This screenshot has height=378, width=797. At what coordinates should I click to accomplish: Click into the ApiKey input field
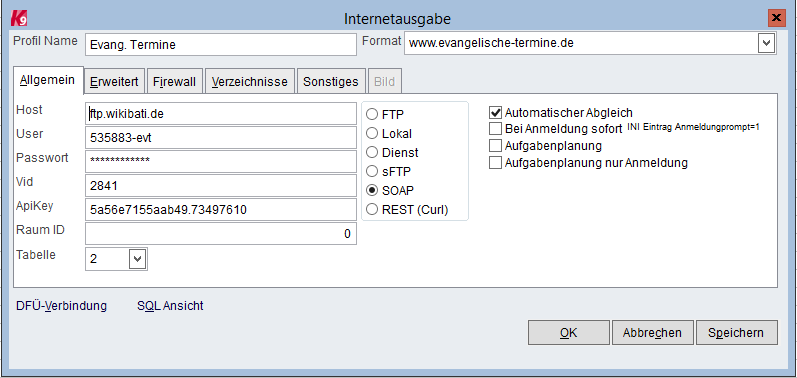[x=221, y=209]
